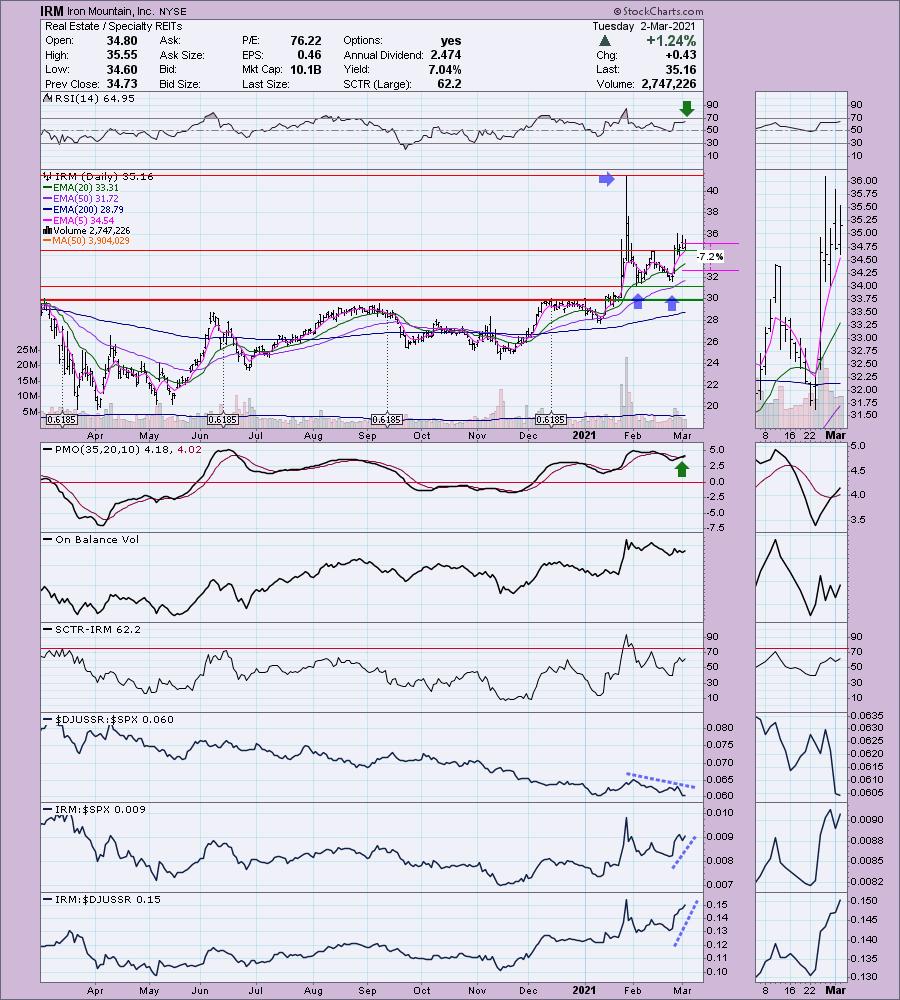This screenshot has height=1000, width=900.
Task: Click the SCTR (Large) value in header table
Action: point(449,84)
